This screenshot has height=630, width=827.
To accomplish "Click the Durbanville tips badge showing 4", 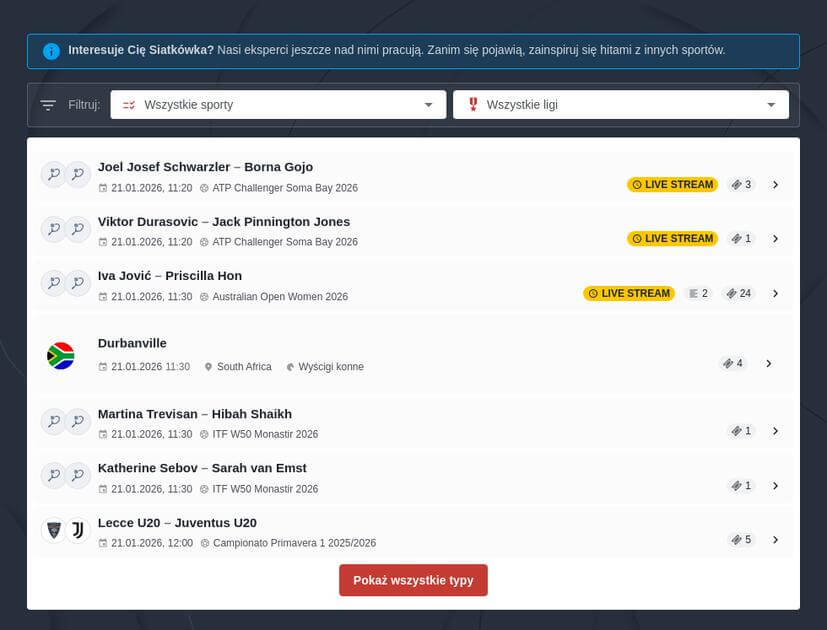I will click(732, 364).
